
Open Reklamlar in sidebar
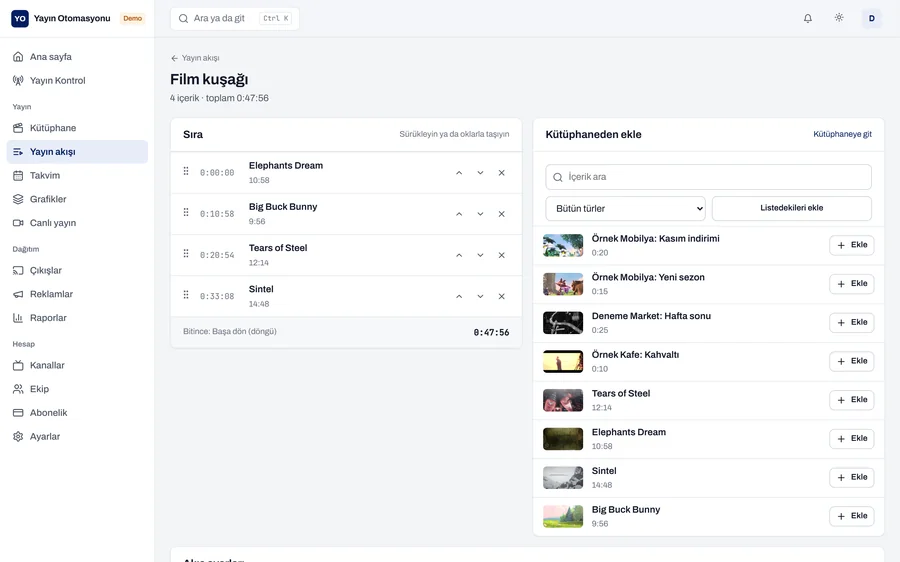[77, 294]
